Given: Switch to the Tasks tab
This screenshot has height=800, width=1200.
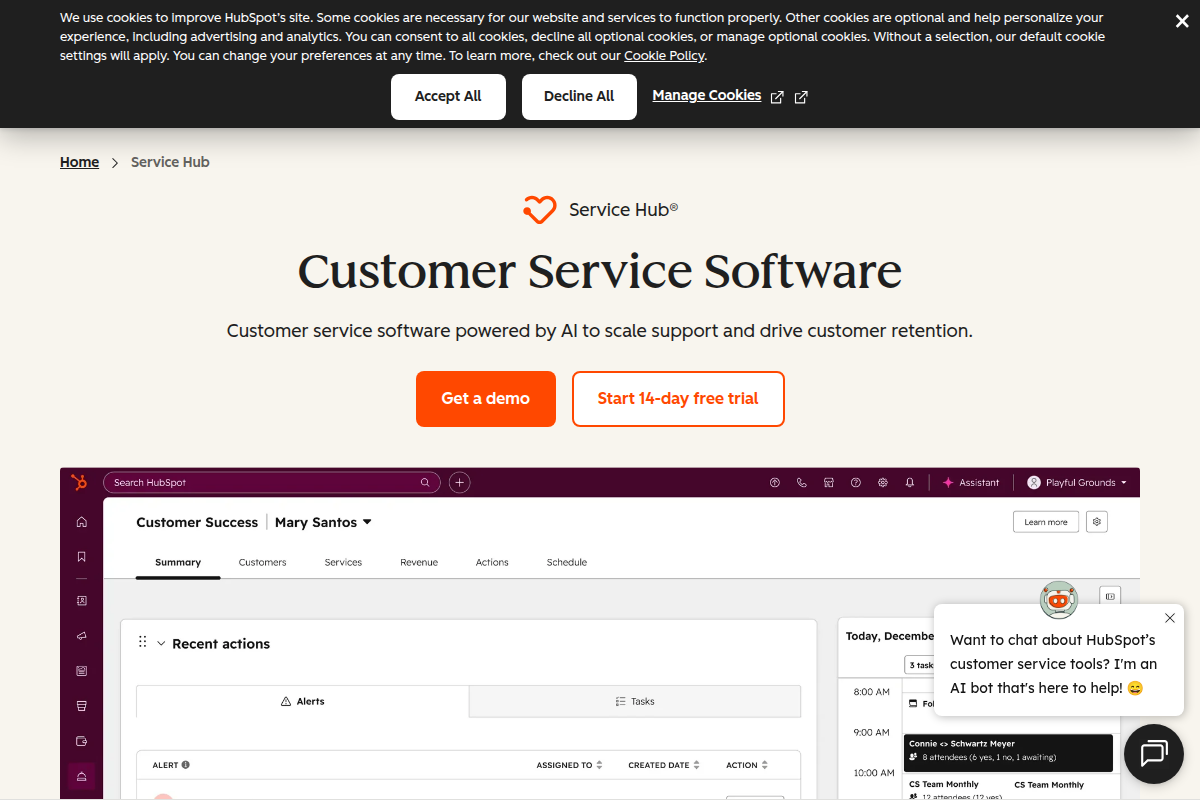Looking at the screenshot, I should pyautogui.click(x=634, y=700).
